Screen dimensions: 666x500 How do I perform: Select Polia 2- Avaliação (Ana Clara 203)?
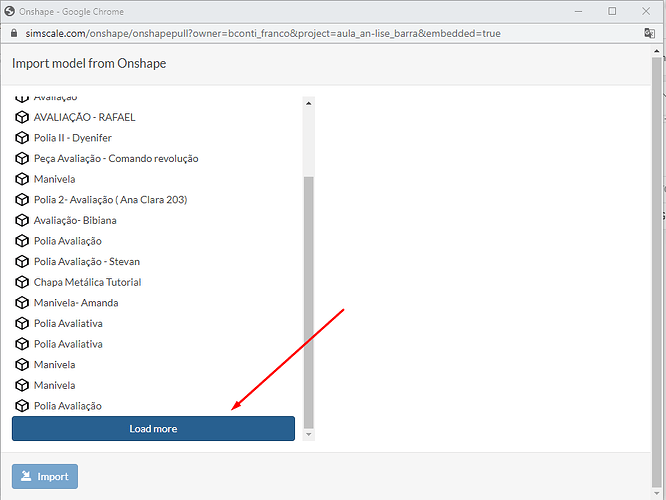(110, 200)
